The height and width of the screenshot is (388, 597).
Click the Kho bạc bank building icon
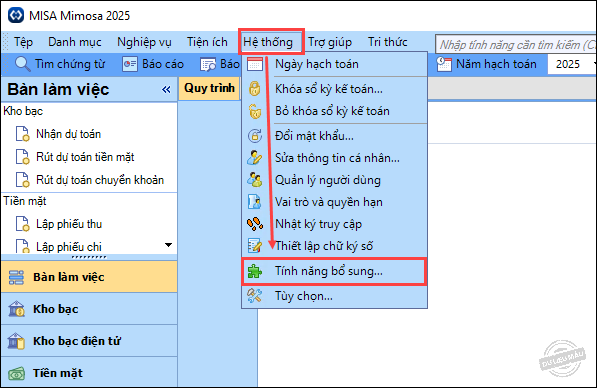pos(16,309)
